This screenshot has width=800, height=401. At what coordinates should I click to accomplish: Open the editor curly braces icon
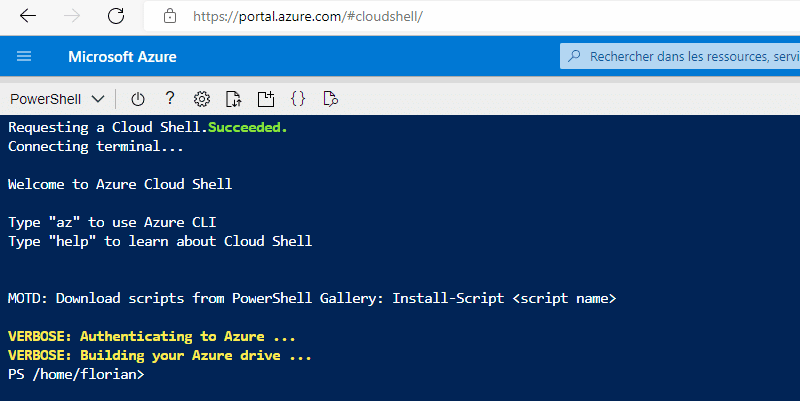[297, 98]
